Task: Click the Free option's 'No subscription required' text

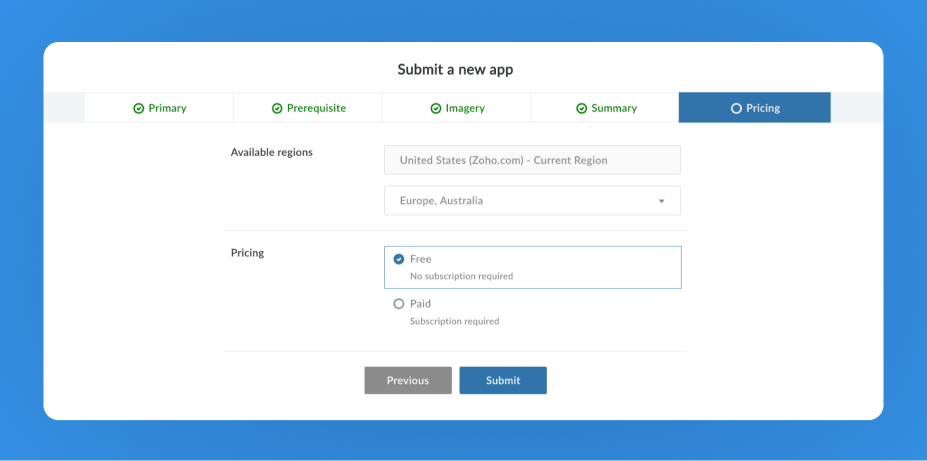Action: 461,276
